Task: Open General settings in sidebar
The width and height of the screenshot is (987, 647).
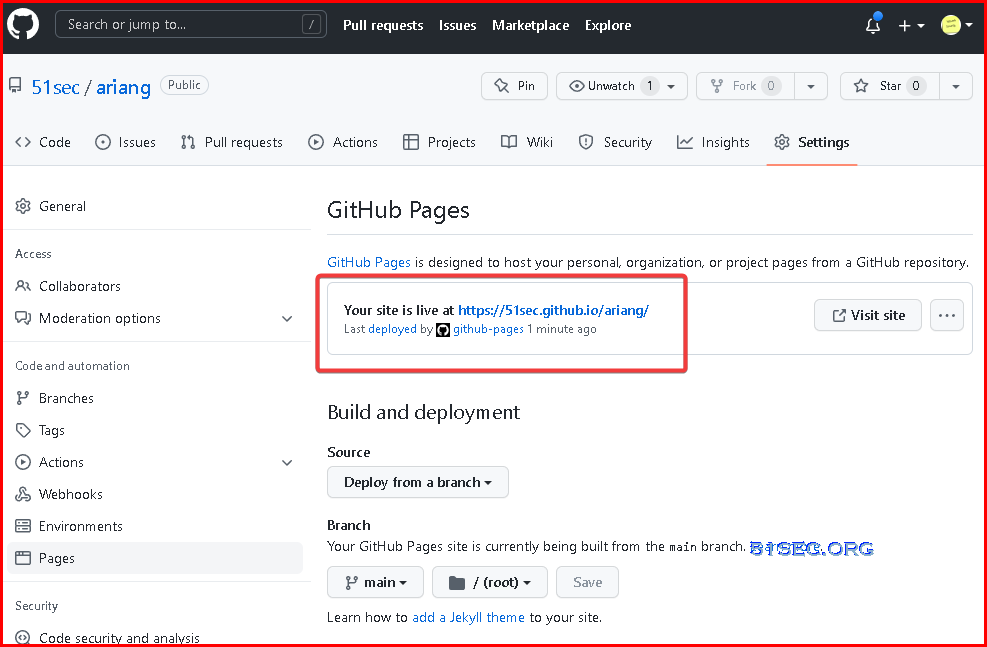Action: 155,206
